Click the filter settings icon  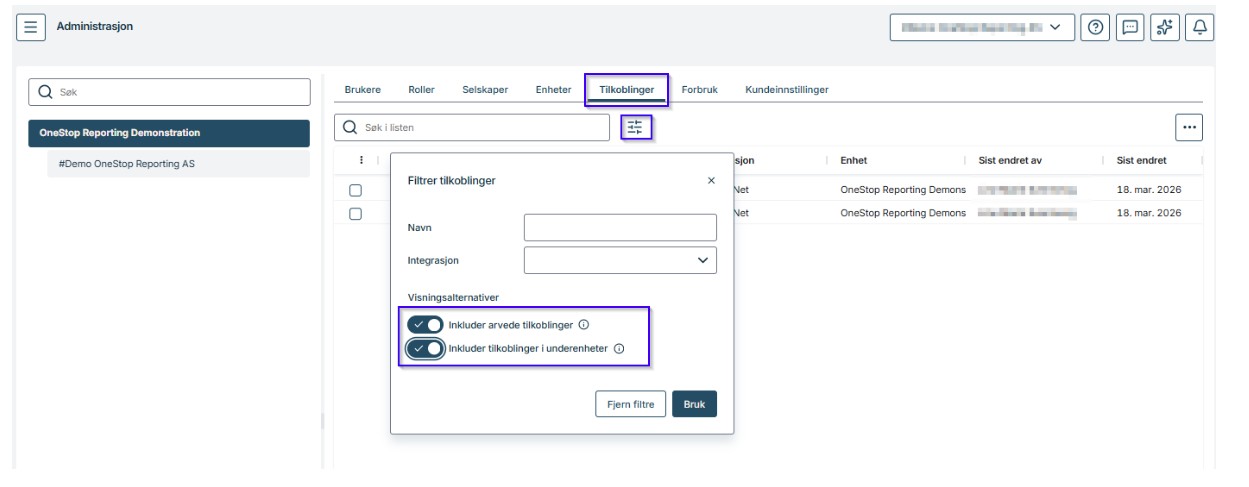pos(635,127)
